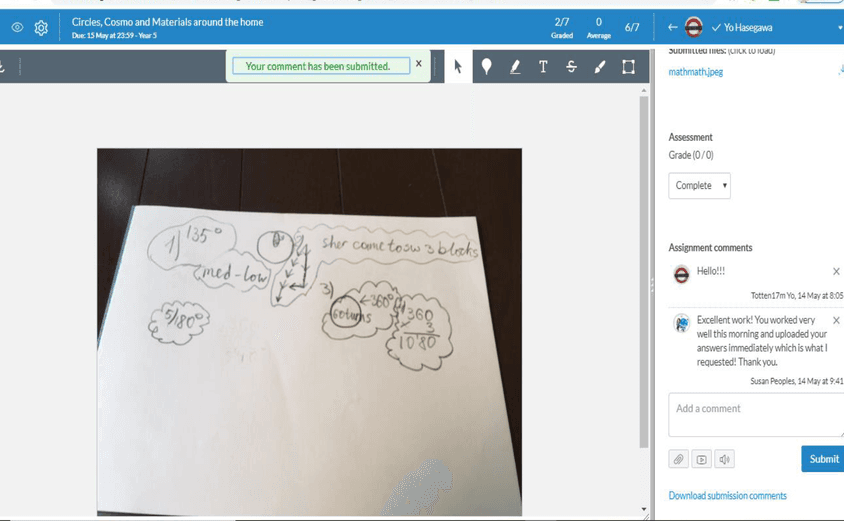Toggle the eye visibility icon in header
844x521 pixels.
[x=17, y=28]
